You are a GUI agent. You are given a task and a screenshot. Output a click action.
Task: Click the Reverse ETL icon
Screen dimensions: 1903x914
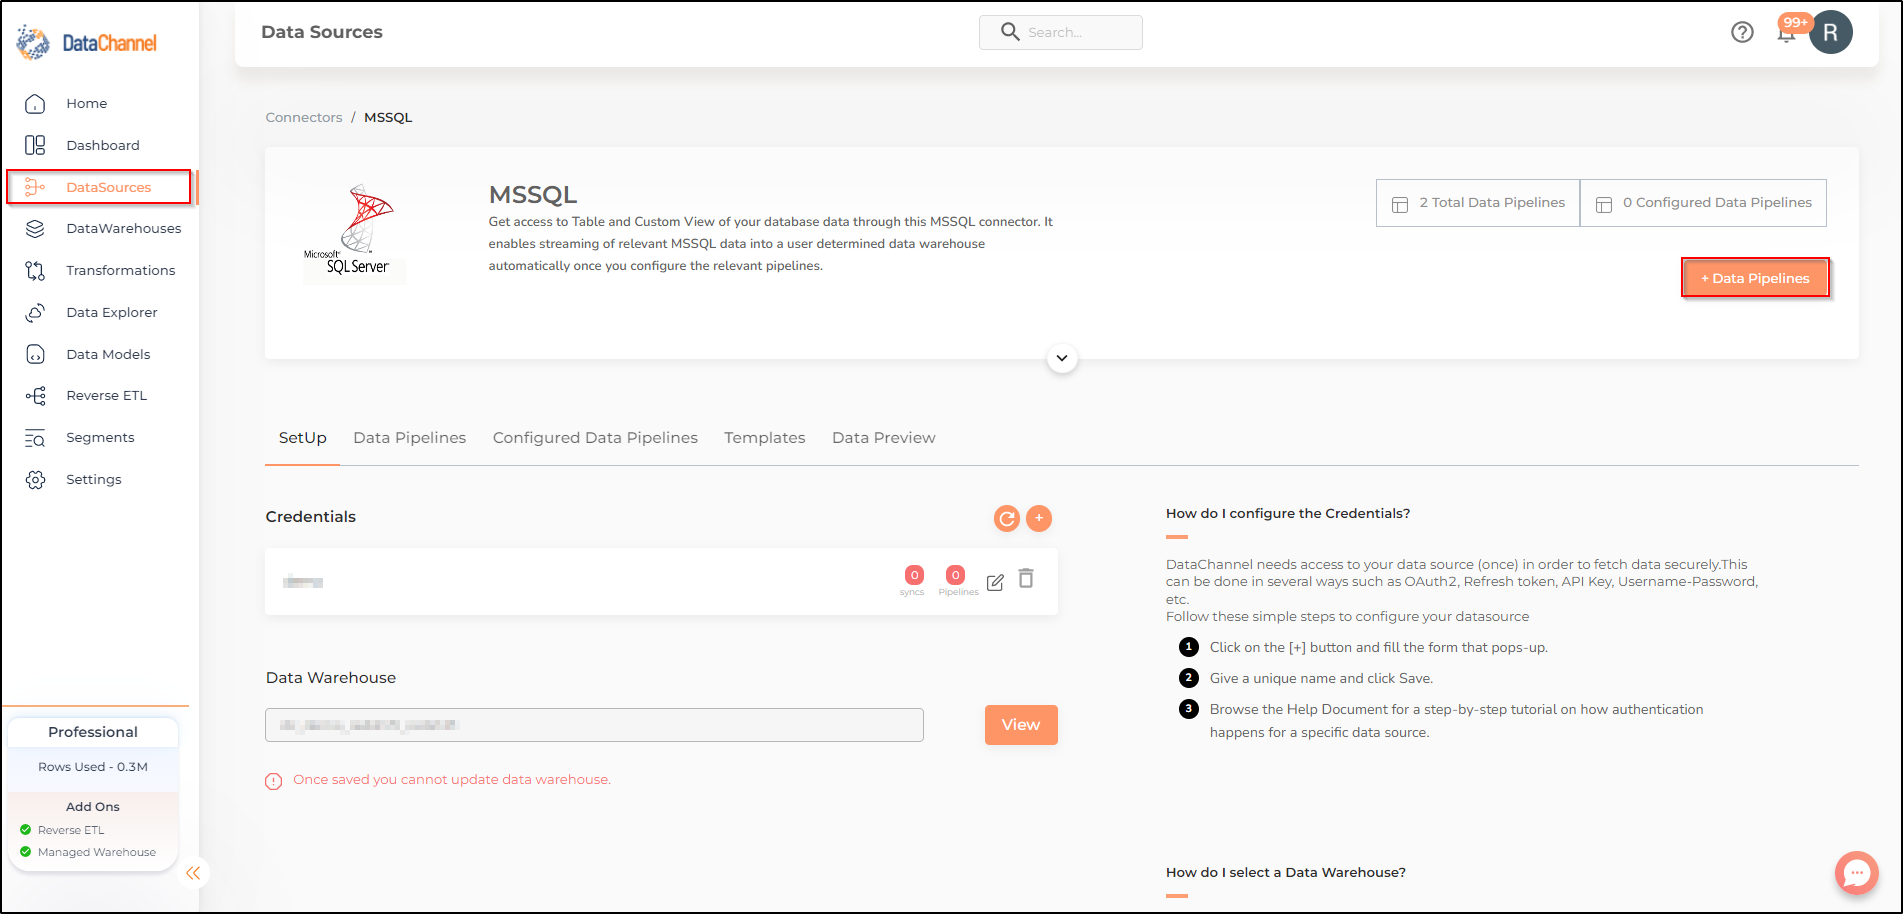[x=35, y=395]
